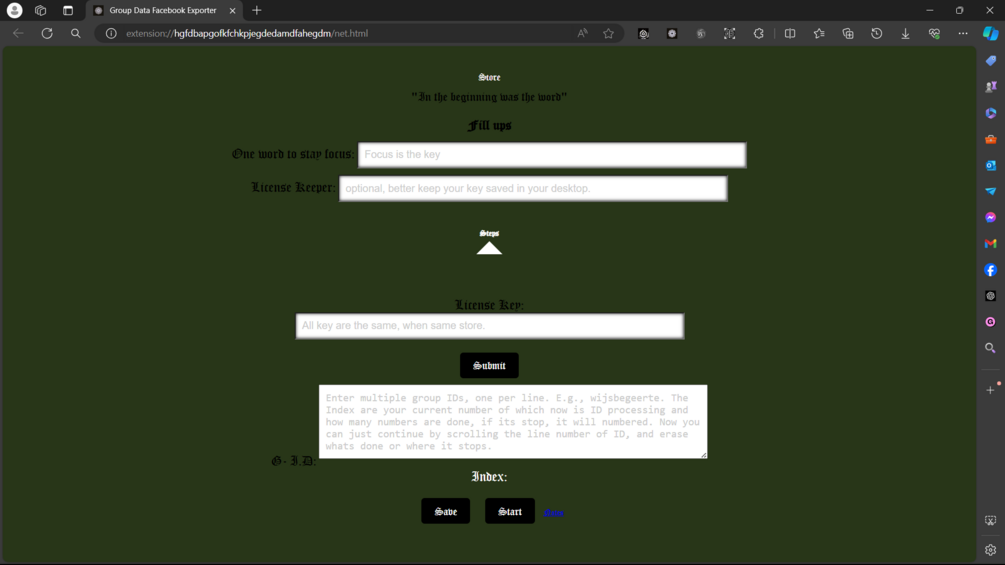Open the Tools briefcase sidebar icon
Viewport: 1005px width, 565px height.
990,139
